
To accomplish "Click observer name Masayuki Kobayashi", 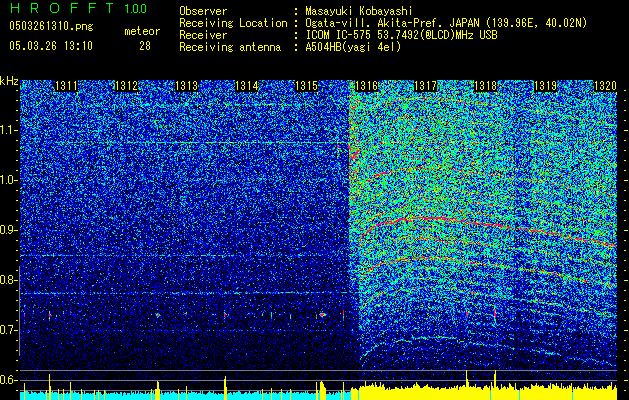I will [x=359, y=12].
